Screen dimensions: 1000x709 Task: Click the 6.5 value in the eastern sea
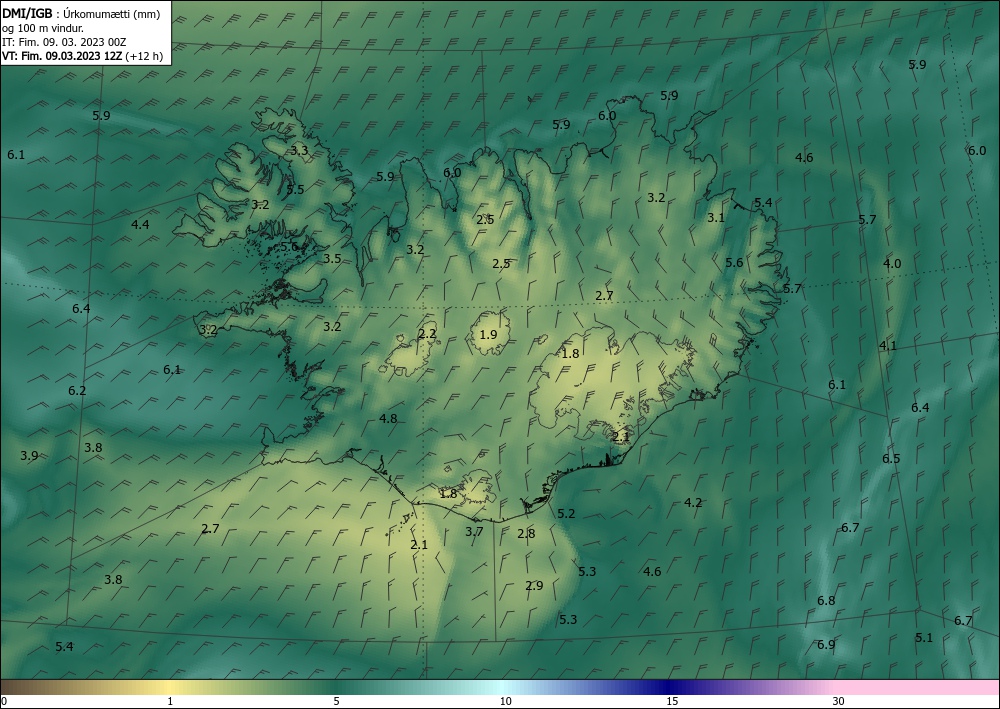coord(891,459)
